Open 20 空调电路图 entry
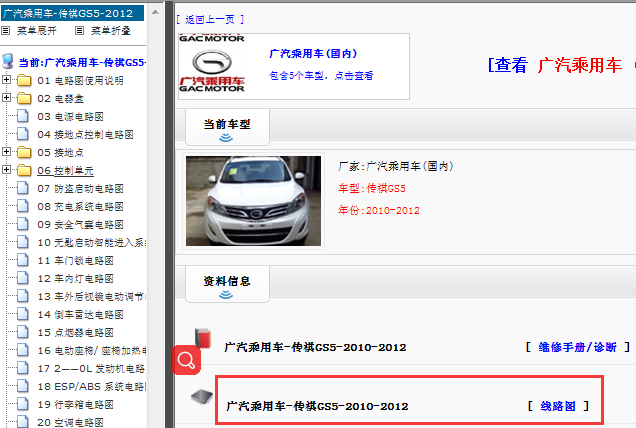This screenshot has height=428, width=636. pyautogui.click(x=71, y=422)
